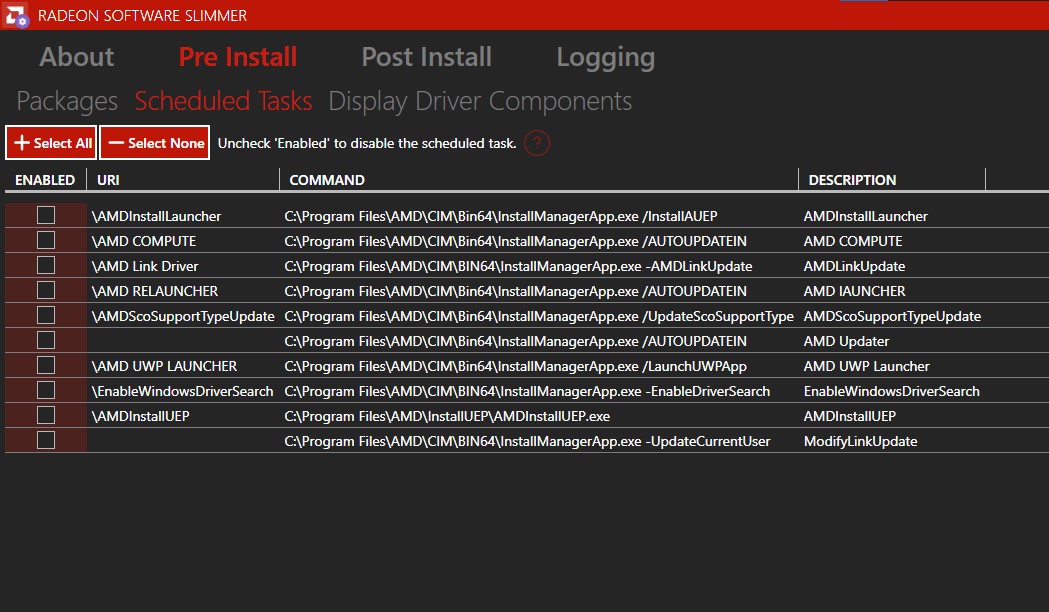Toggle the AMD COMPUTE task checkbox

pyautogui.click(x=46, y=240)
